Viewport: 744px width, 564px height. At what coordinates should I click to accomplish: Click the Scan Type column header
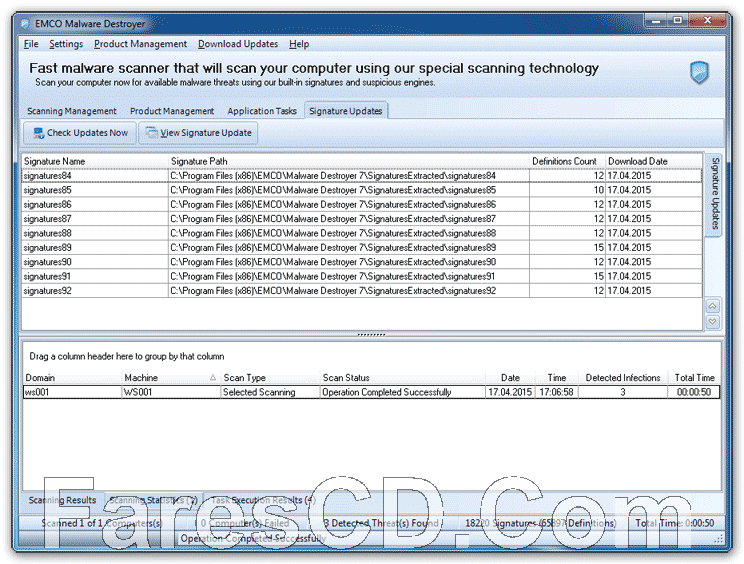tap(270, 378)
